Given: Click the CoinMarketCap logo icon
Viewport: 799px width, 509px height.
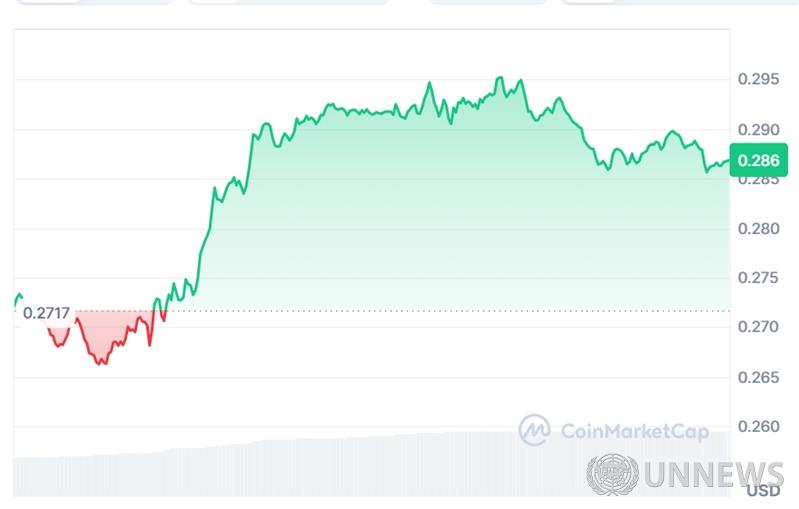Looking at the screenshot, I should tap(534, 430).
